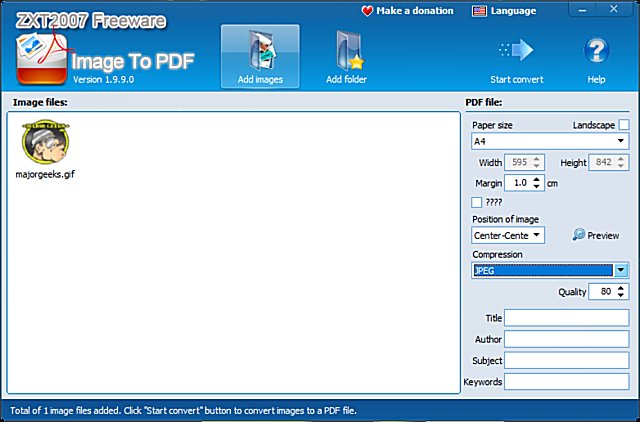
Task: Open Help via question mark icon
Action: (x=596, y=50)
